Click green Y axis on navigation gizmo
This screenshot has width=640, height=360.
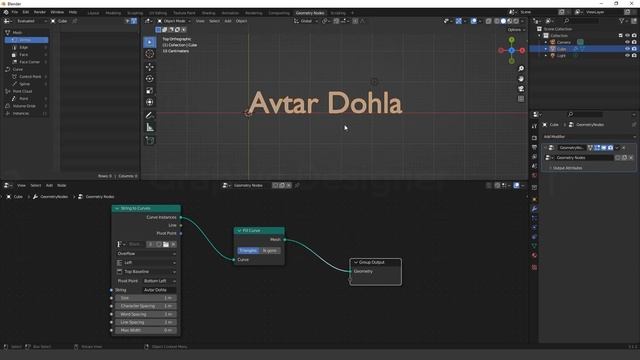click(x=511, y=40)
